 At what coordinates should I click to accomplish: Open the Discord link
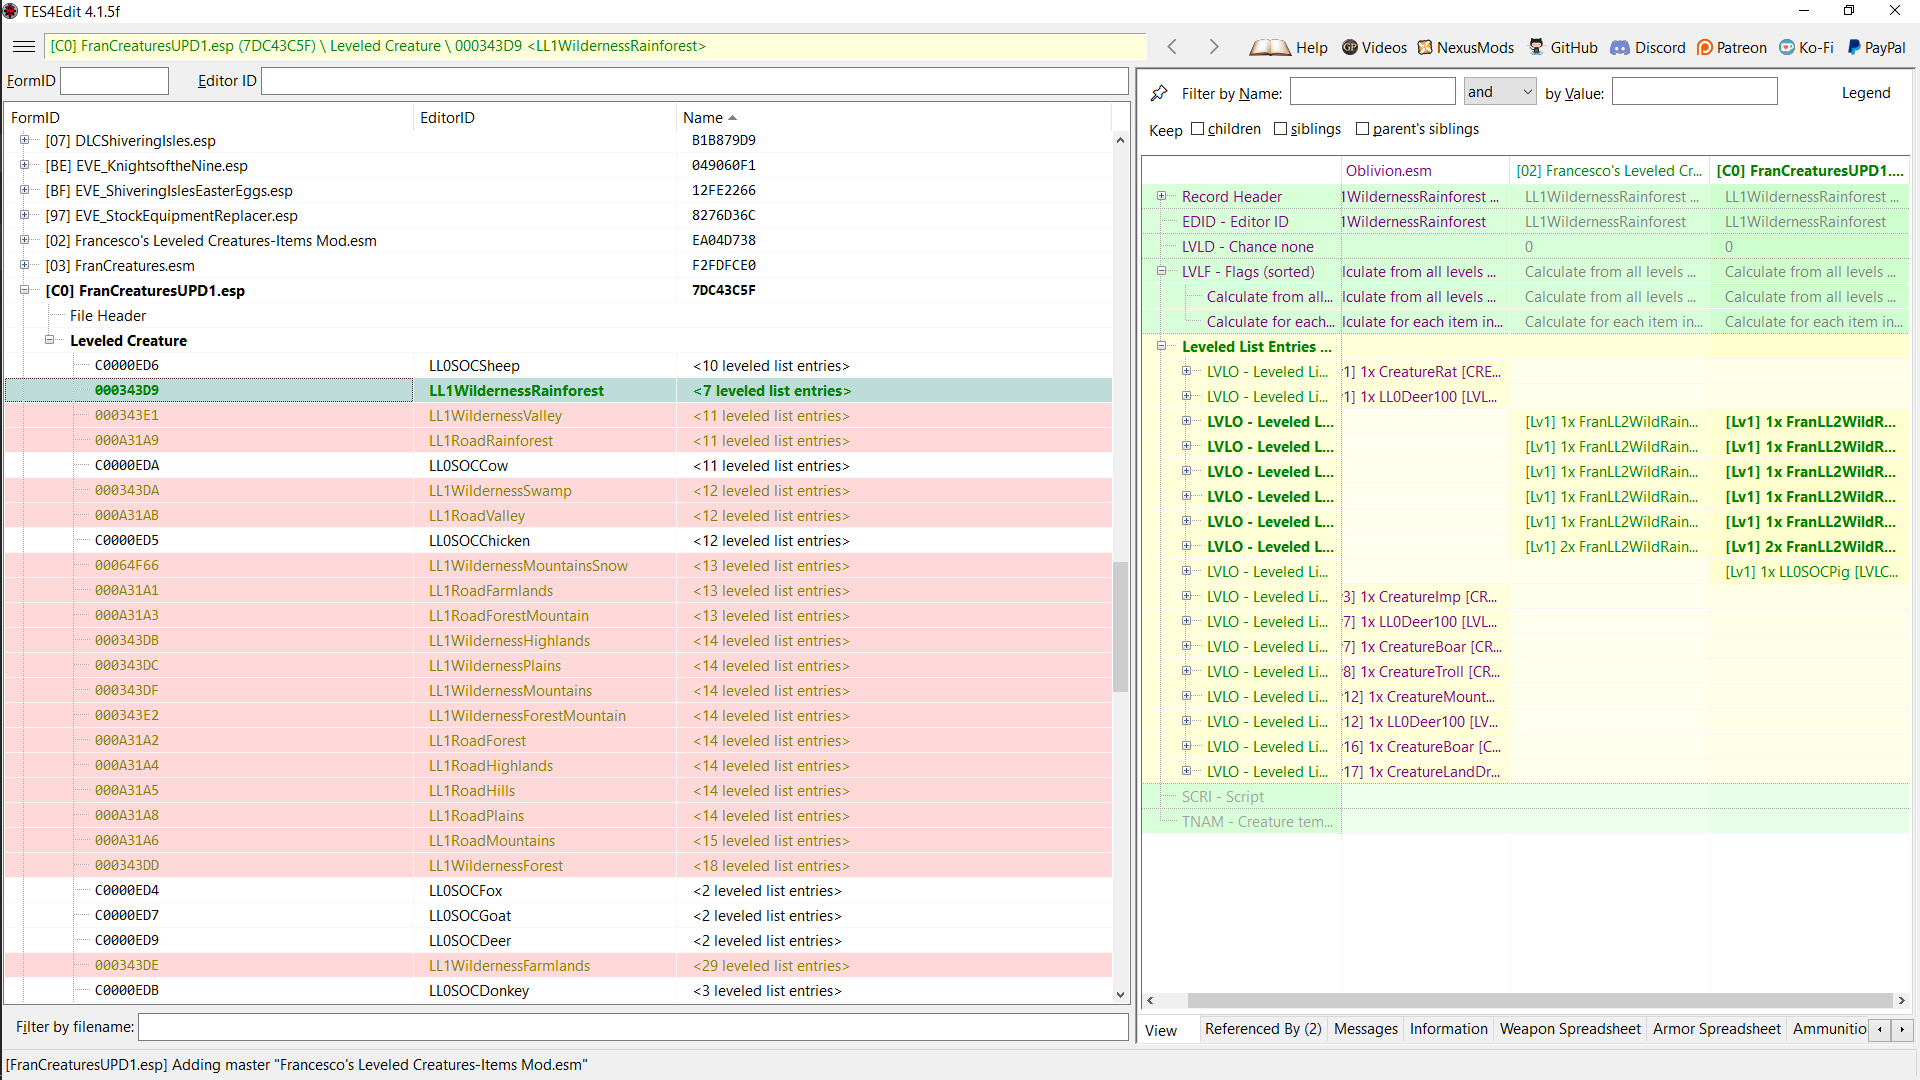pos(1647,47)
